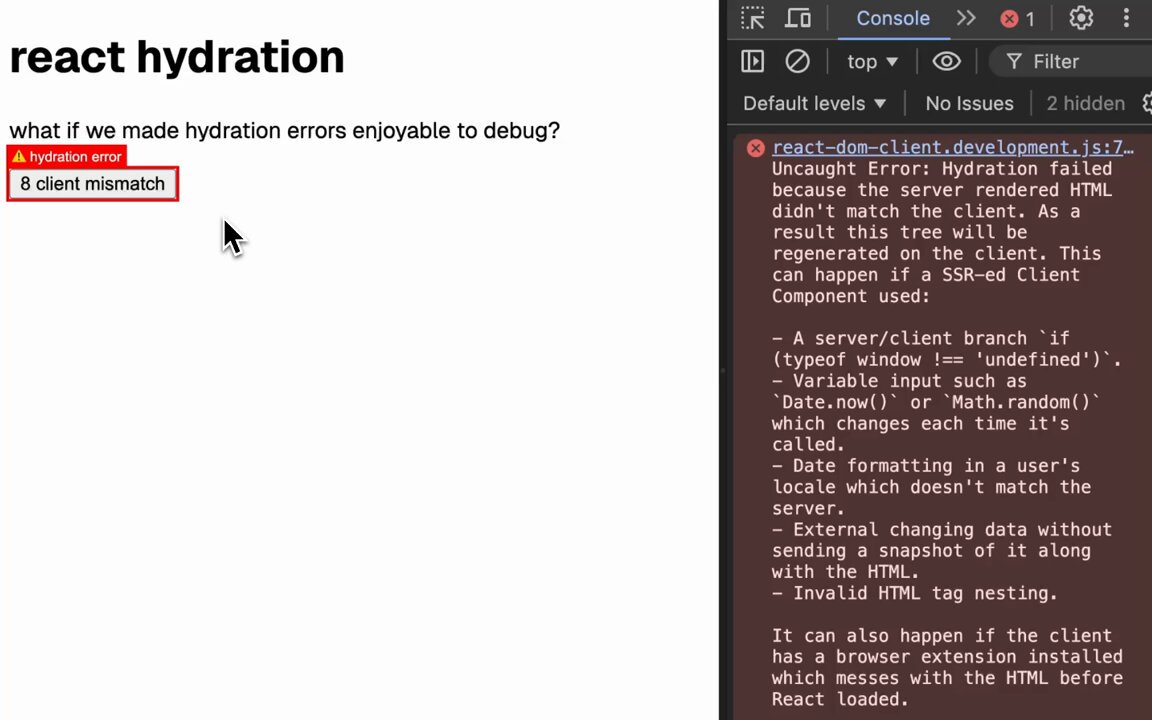Image resolution: width=1152 pixels, height=720 pixels.
Task: Activate the inspect element picker icon
Action: pos(752,18)
